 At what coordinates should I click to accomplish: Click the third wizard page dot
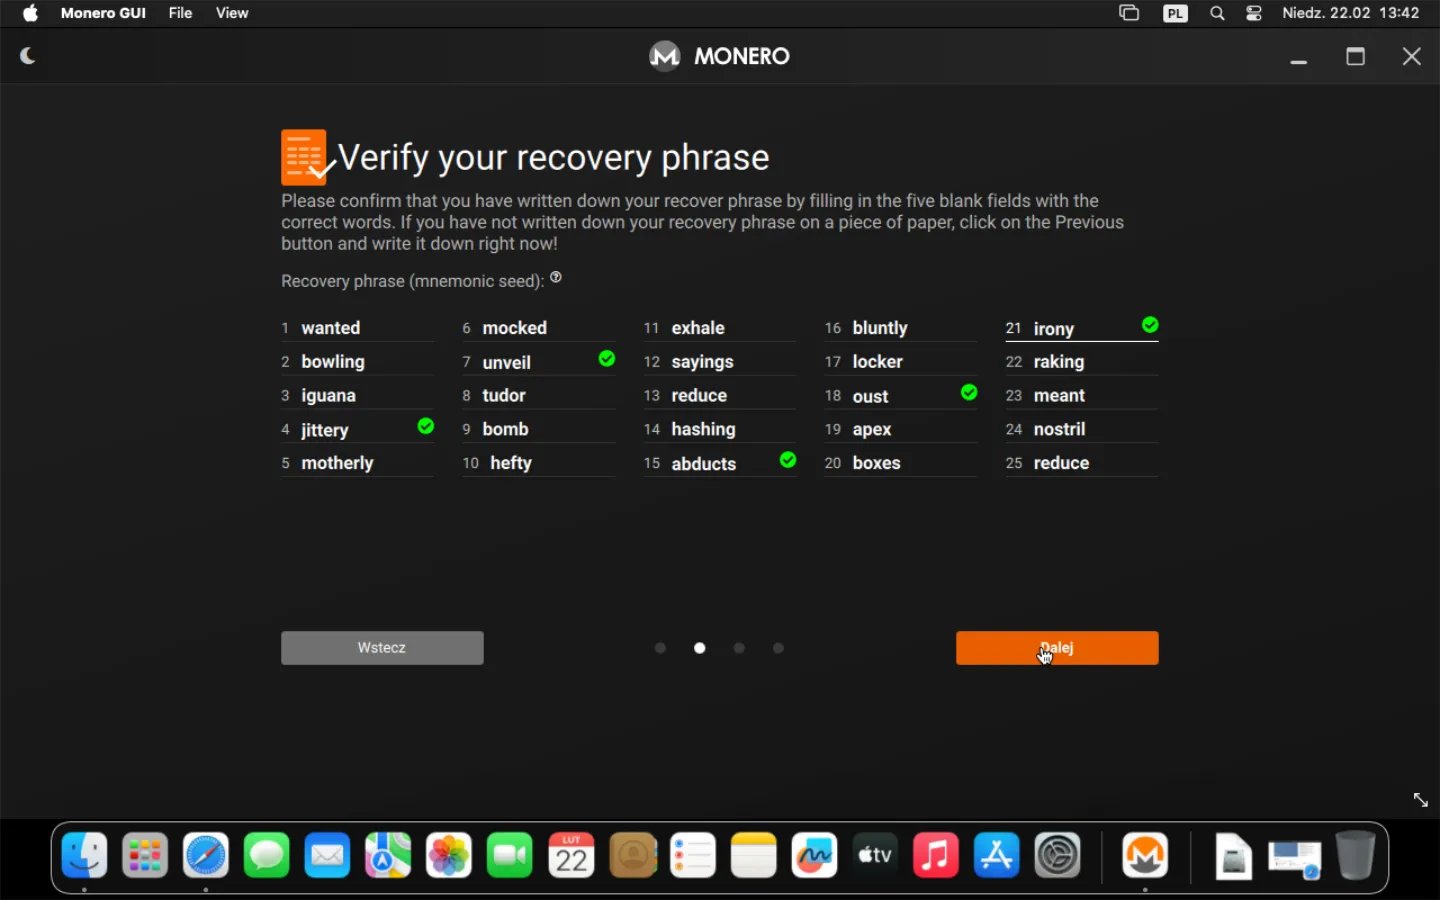pyautogui.click(x=739, y=648)
